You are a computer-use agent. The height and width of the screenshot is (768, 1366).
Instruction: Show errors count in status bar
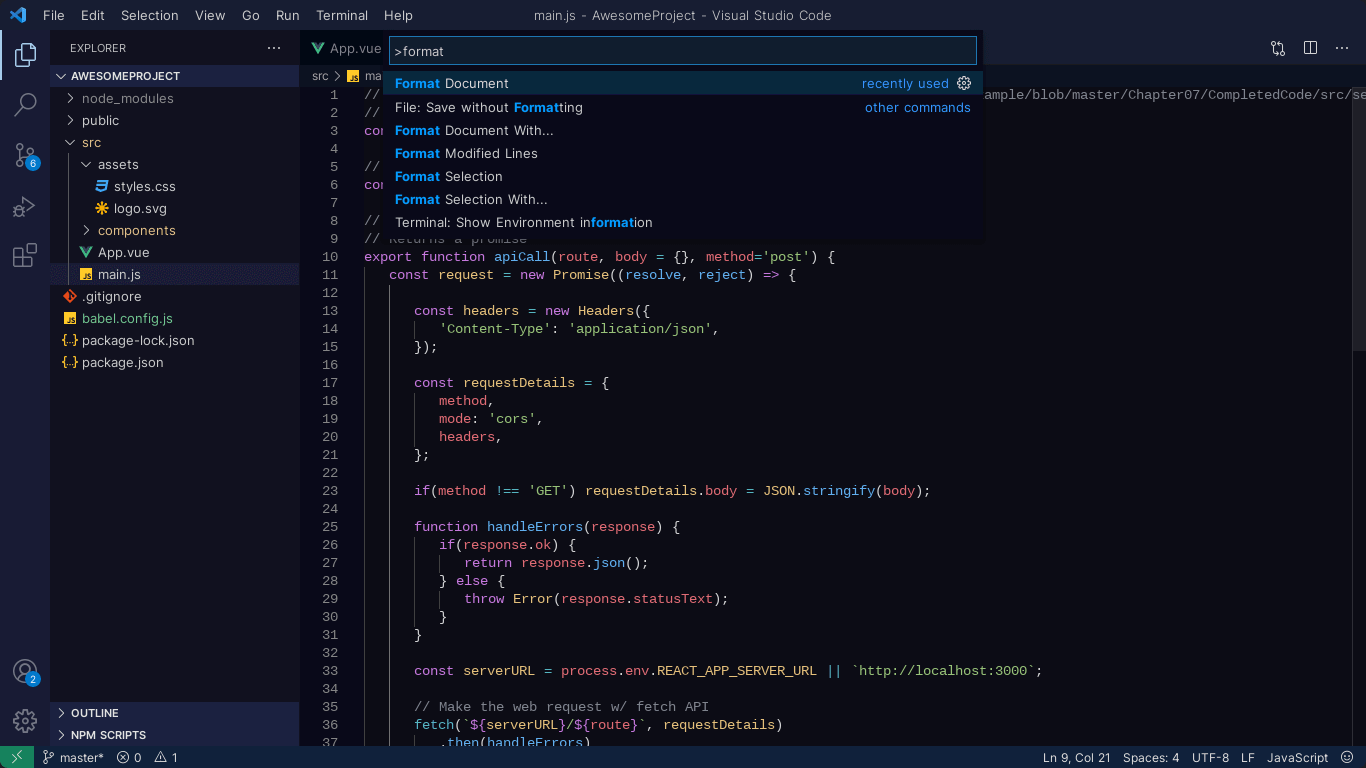[129, 757]
